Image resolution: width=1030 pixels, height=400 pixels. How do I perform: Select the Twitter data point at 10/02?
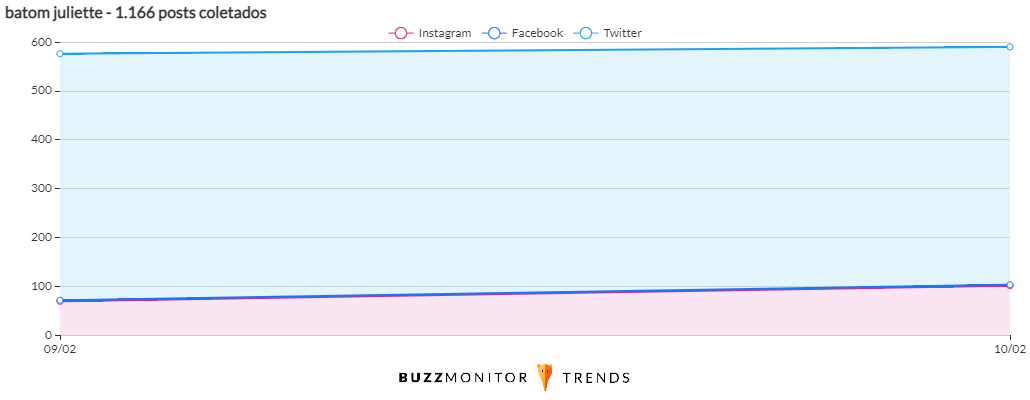[1010, 46]
